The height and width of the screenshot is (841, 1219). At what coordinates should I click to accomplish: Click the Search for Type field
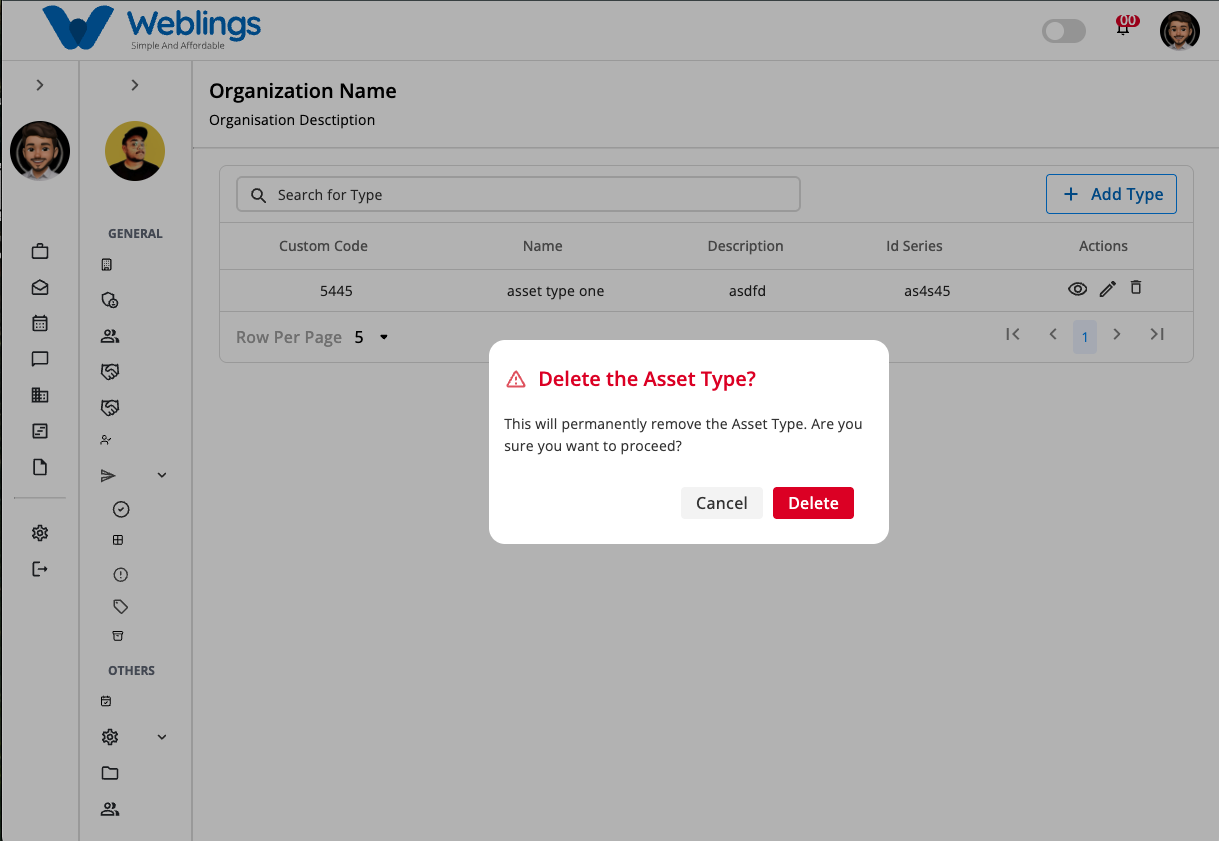[518, 195]
